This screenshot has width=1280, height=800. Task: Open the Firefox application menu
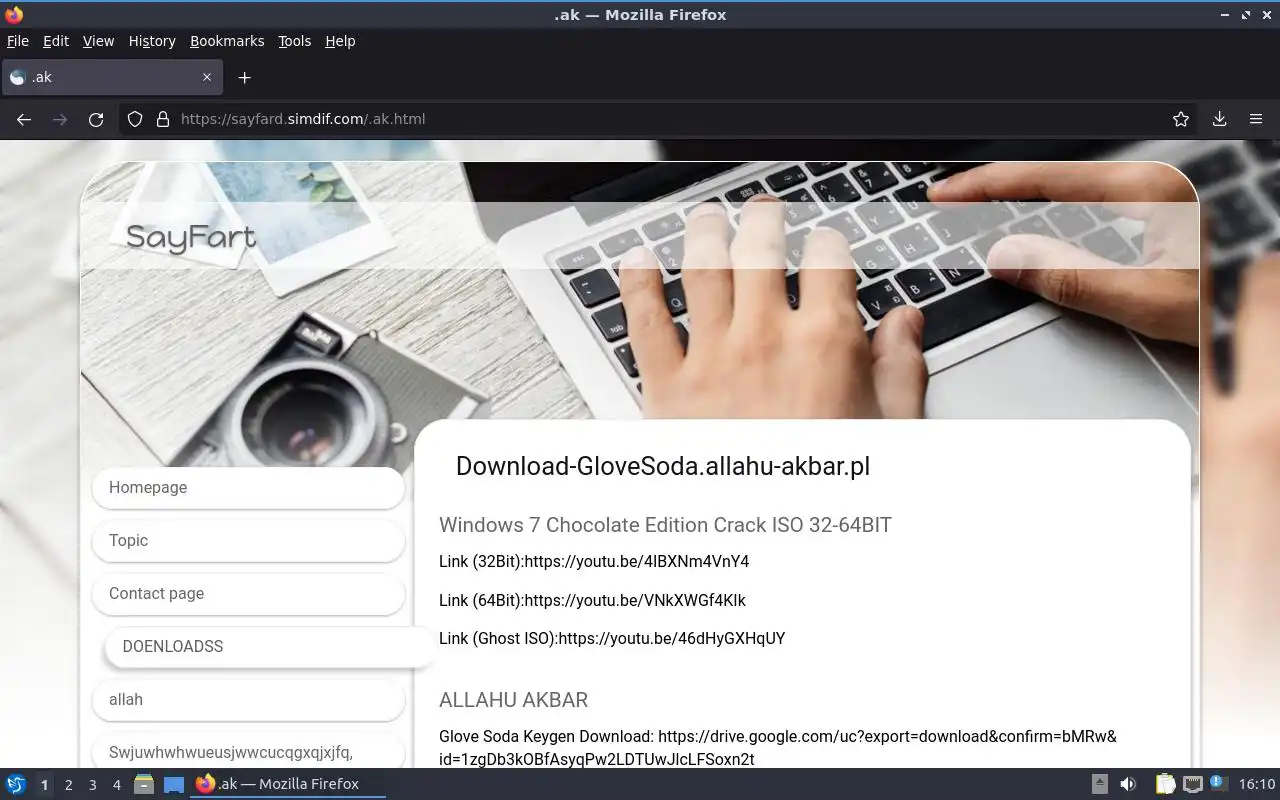pyautogui.click(x=1256, y=119)
